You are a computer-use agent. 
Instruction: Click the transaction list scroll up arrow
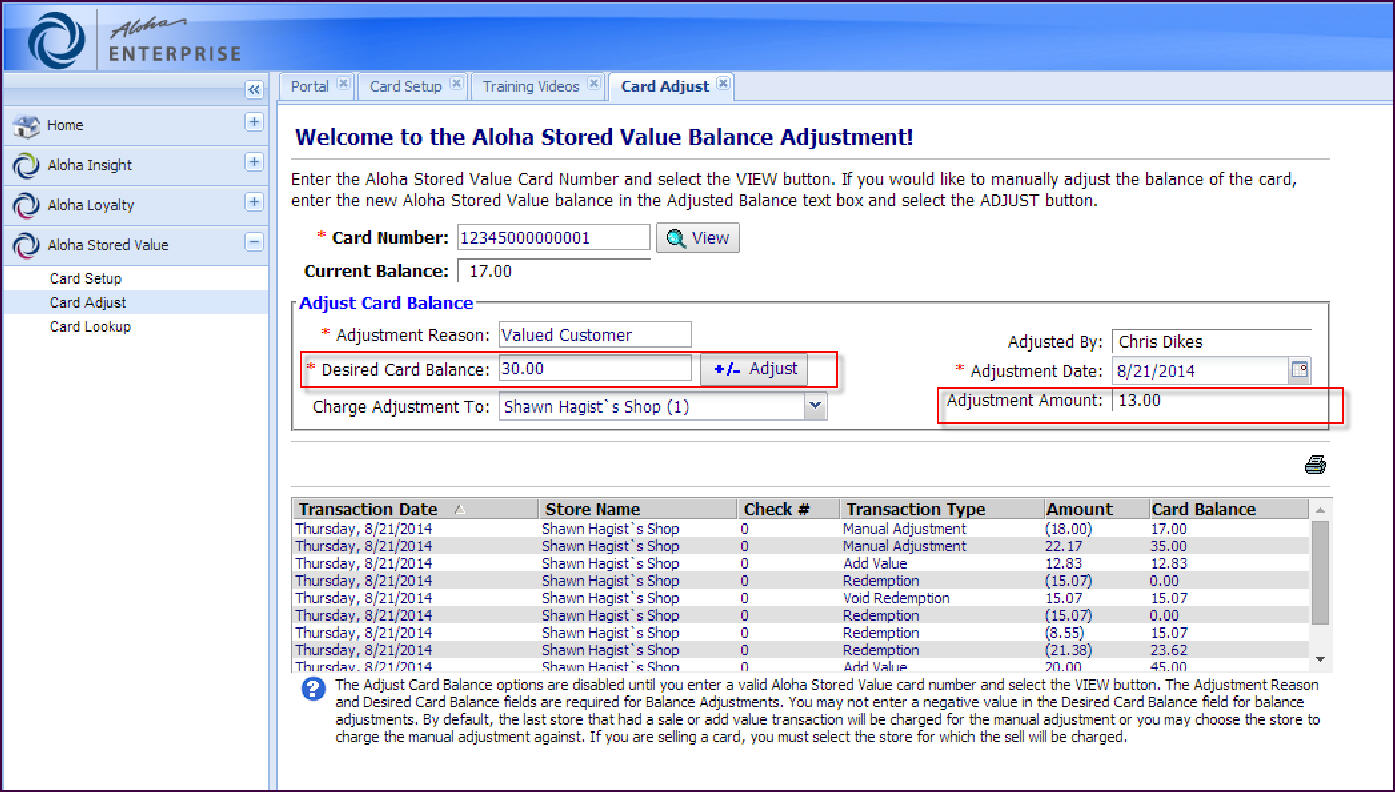coord(1320,508)
